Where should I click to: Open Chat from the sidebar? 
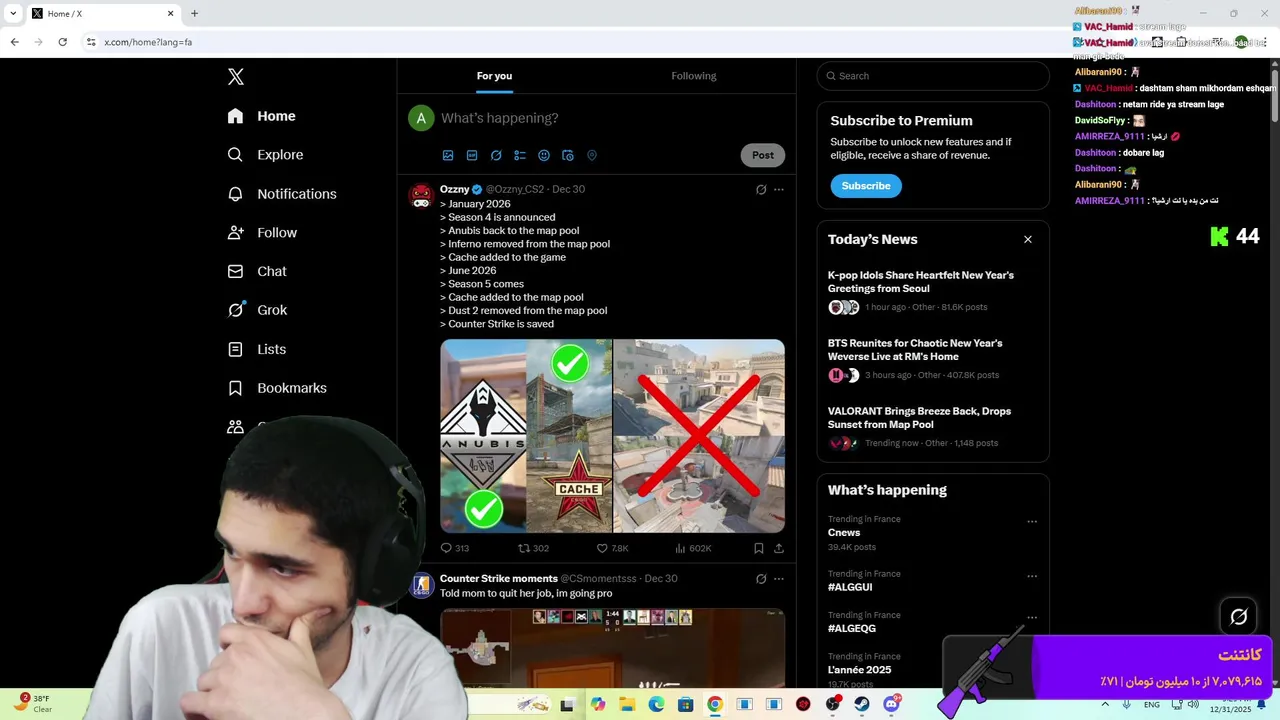click(257, 271)
